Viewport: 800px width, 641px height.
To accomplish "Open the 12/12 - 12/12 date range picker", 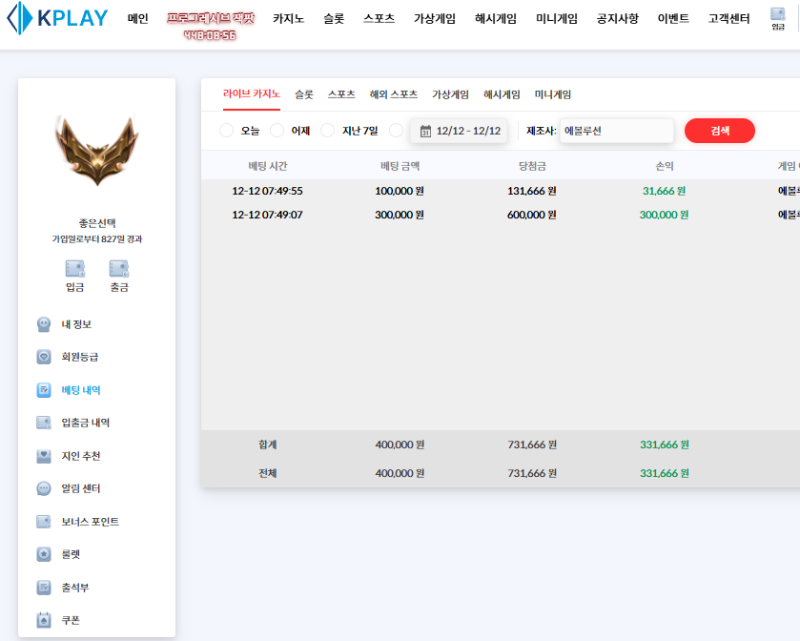I will [x=460, y=131].
